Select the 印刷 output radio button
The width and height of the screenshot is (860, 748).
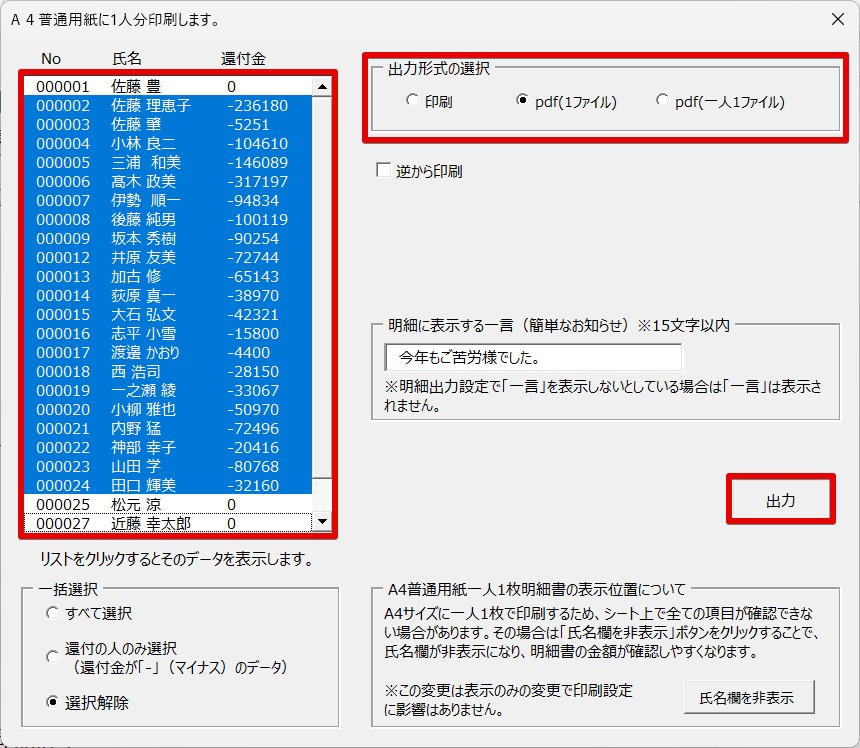[413, 101]
